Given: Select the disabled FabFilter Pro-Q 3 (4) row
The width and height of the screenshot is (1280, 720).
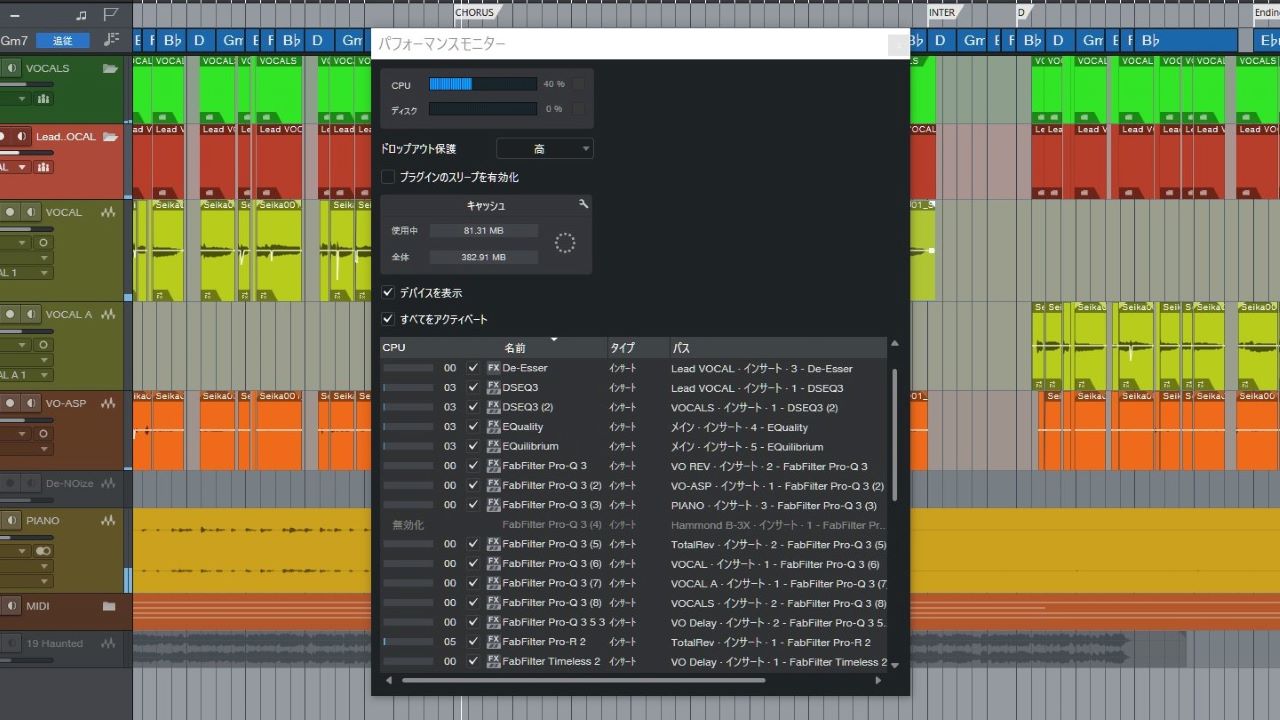Looking at the screenshot, I should click(x=634, y=524).
